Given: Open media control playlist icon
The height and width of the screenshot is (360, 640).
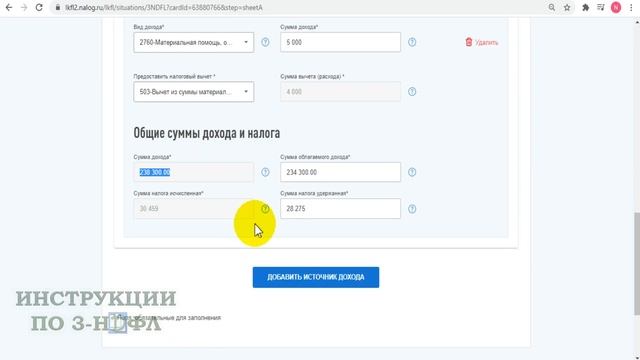Looking at the screenshot, I should pos(600,7).
